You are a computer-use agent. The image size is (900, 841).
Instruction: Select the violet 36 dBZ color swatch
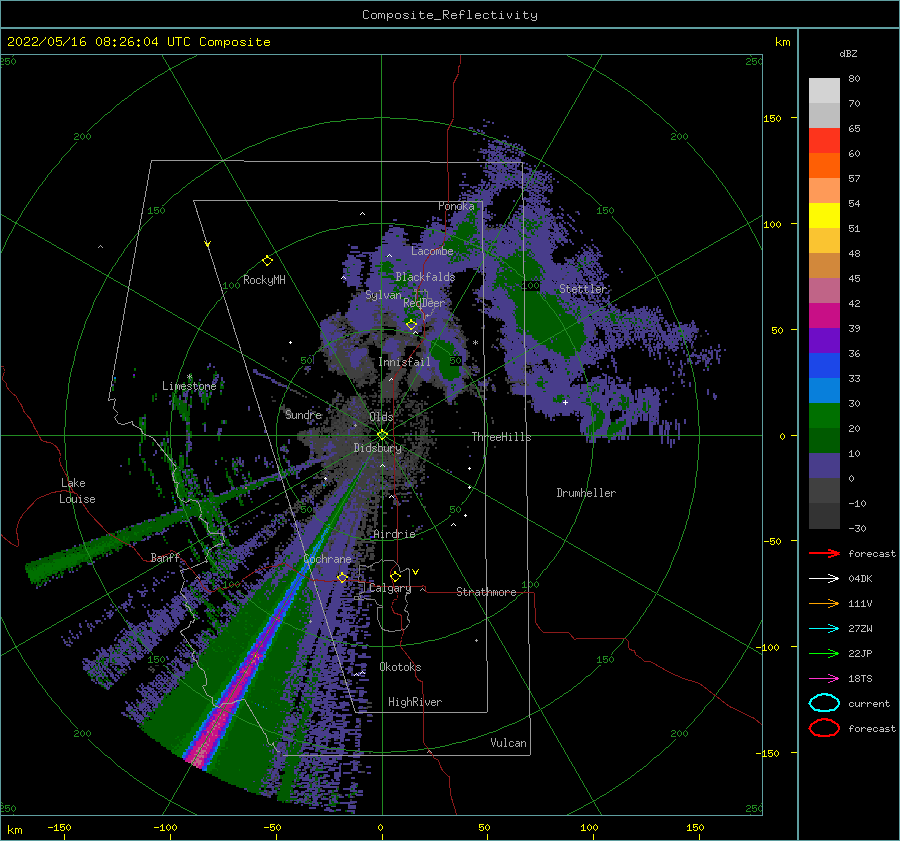824,340
